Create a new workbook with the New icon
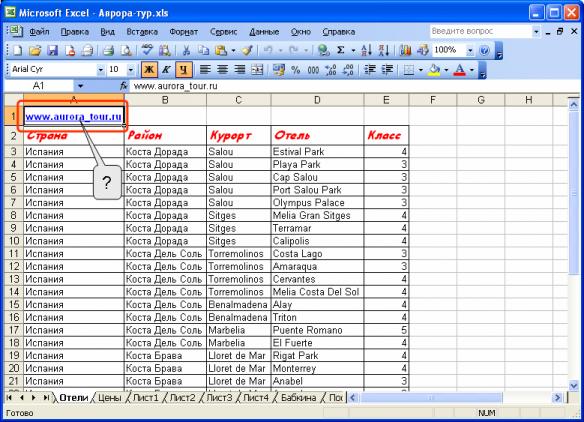The image size is (584, 422). tap(17, 50)
